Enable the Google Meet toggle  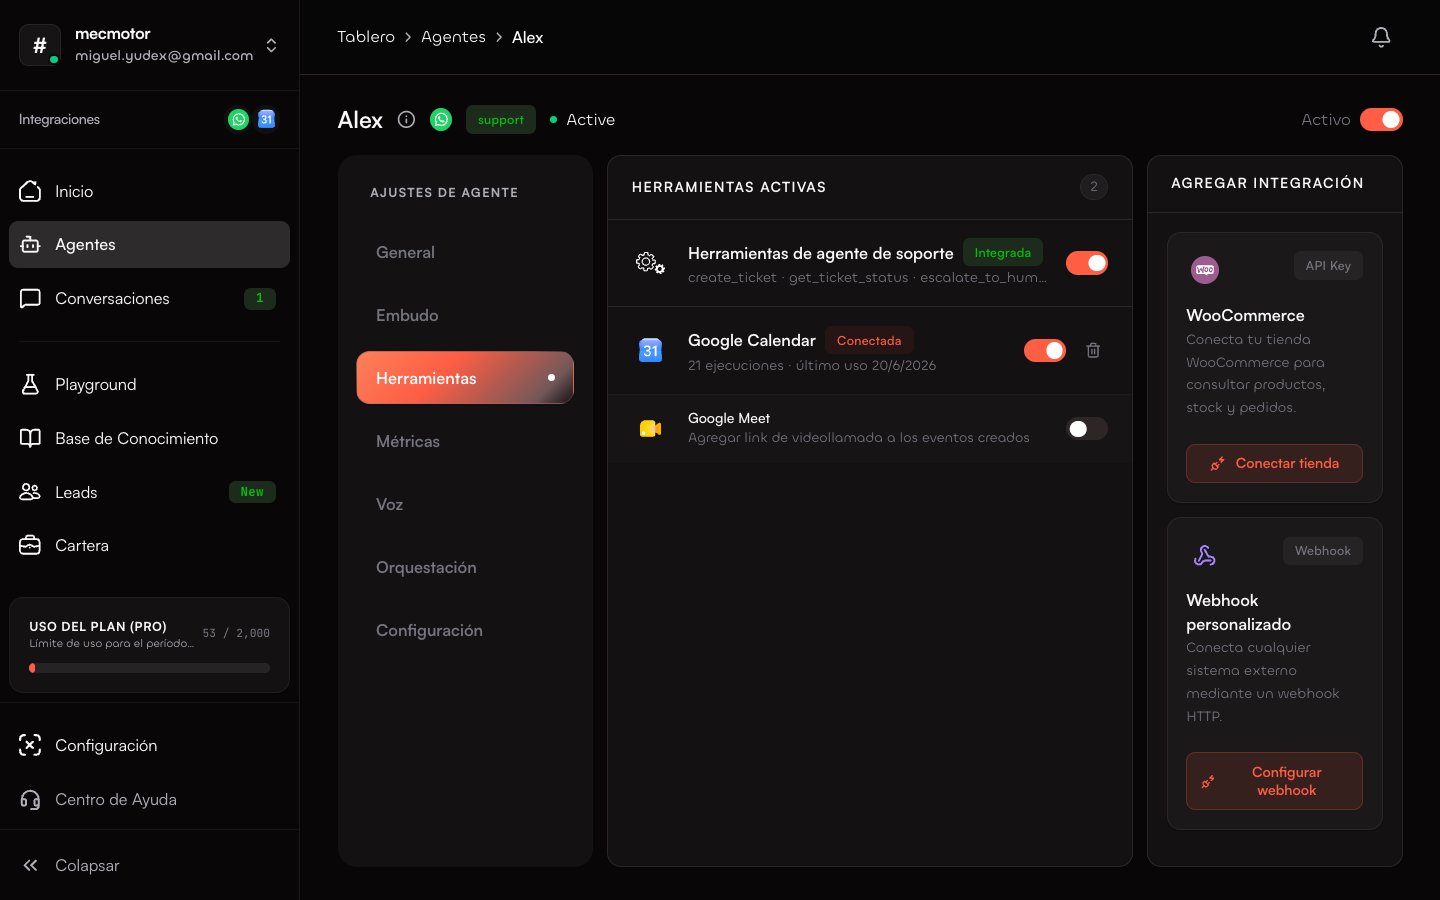tap(1087, 429)
